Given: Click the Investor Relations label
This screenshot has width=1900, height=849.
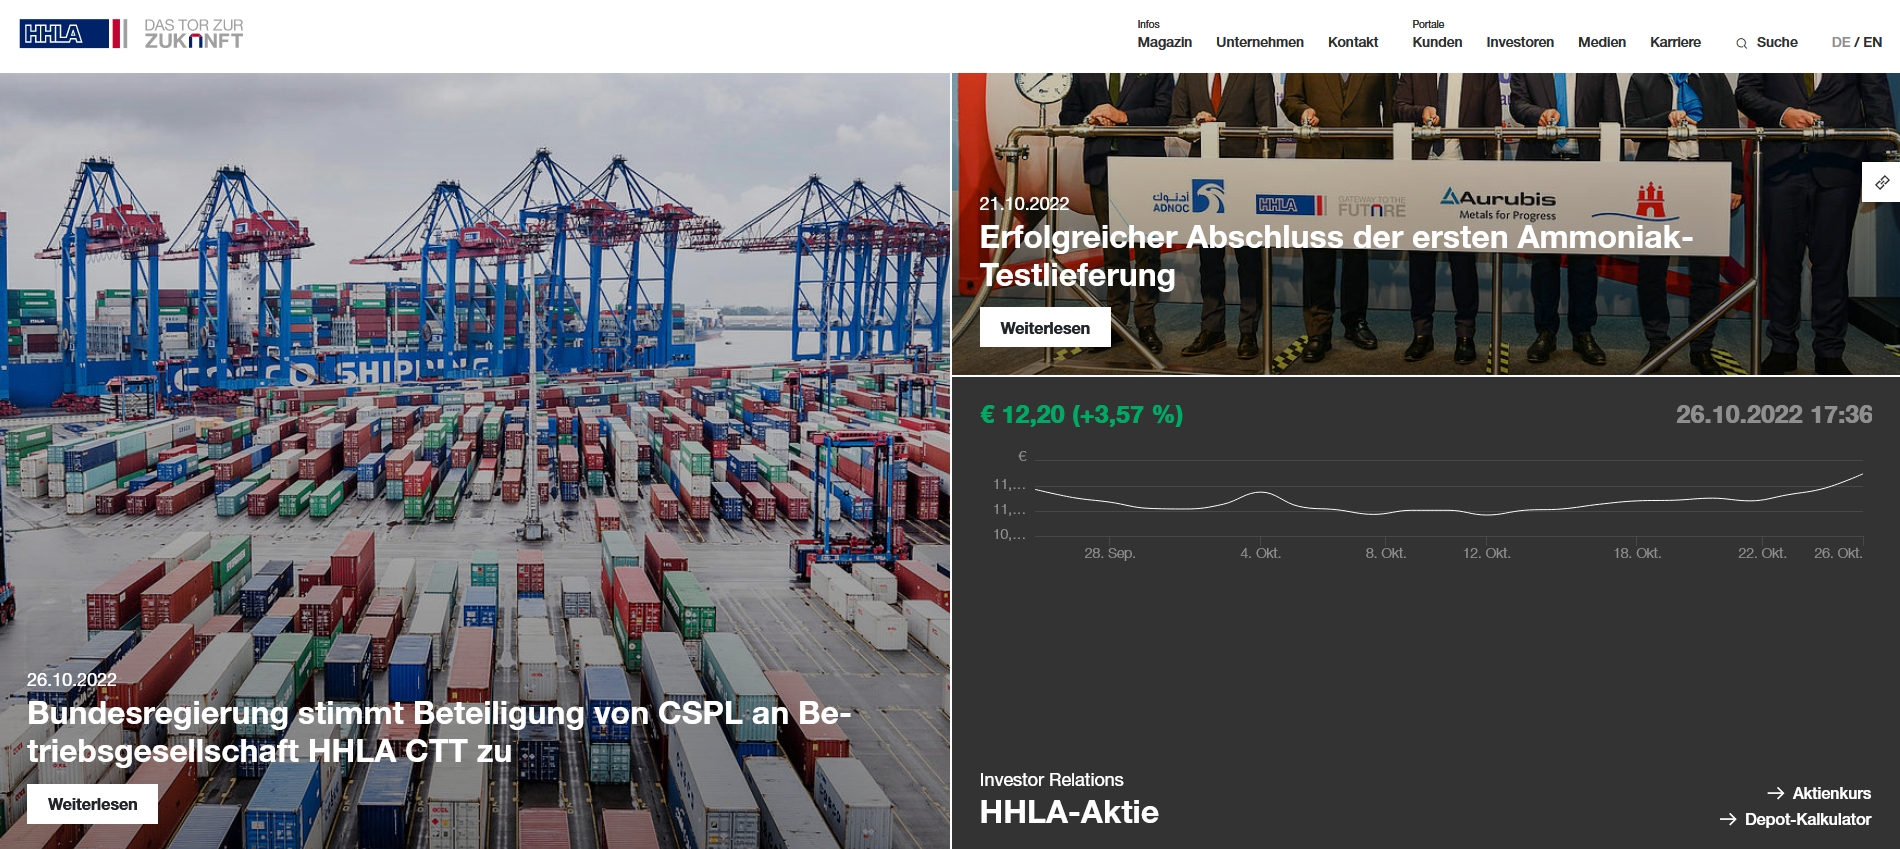Looking at the screenshot, I should 1051,780.
